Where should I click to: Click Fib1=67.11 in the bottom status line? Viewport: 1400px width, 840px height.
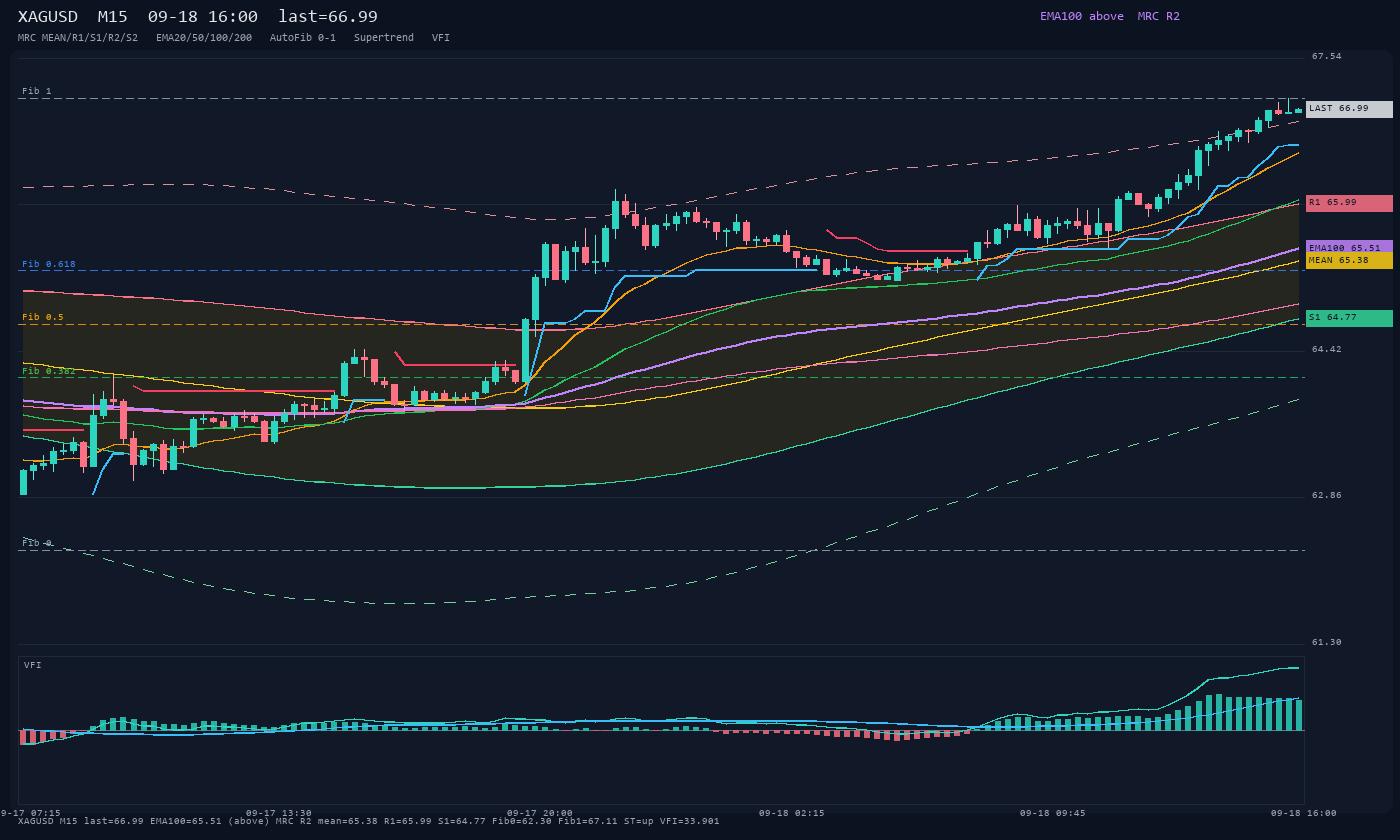587,821
